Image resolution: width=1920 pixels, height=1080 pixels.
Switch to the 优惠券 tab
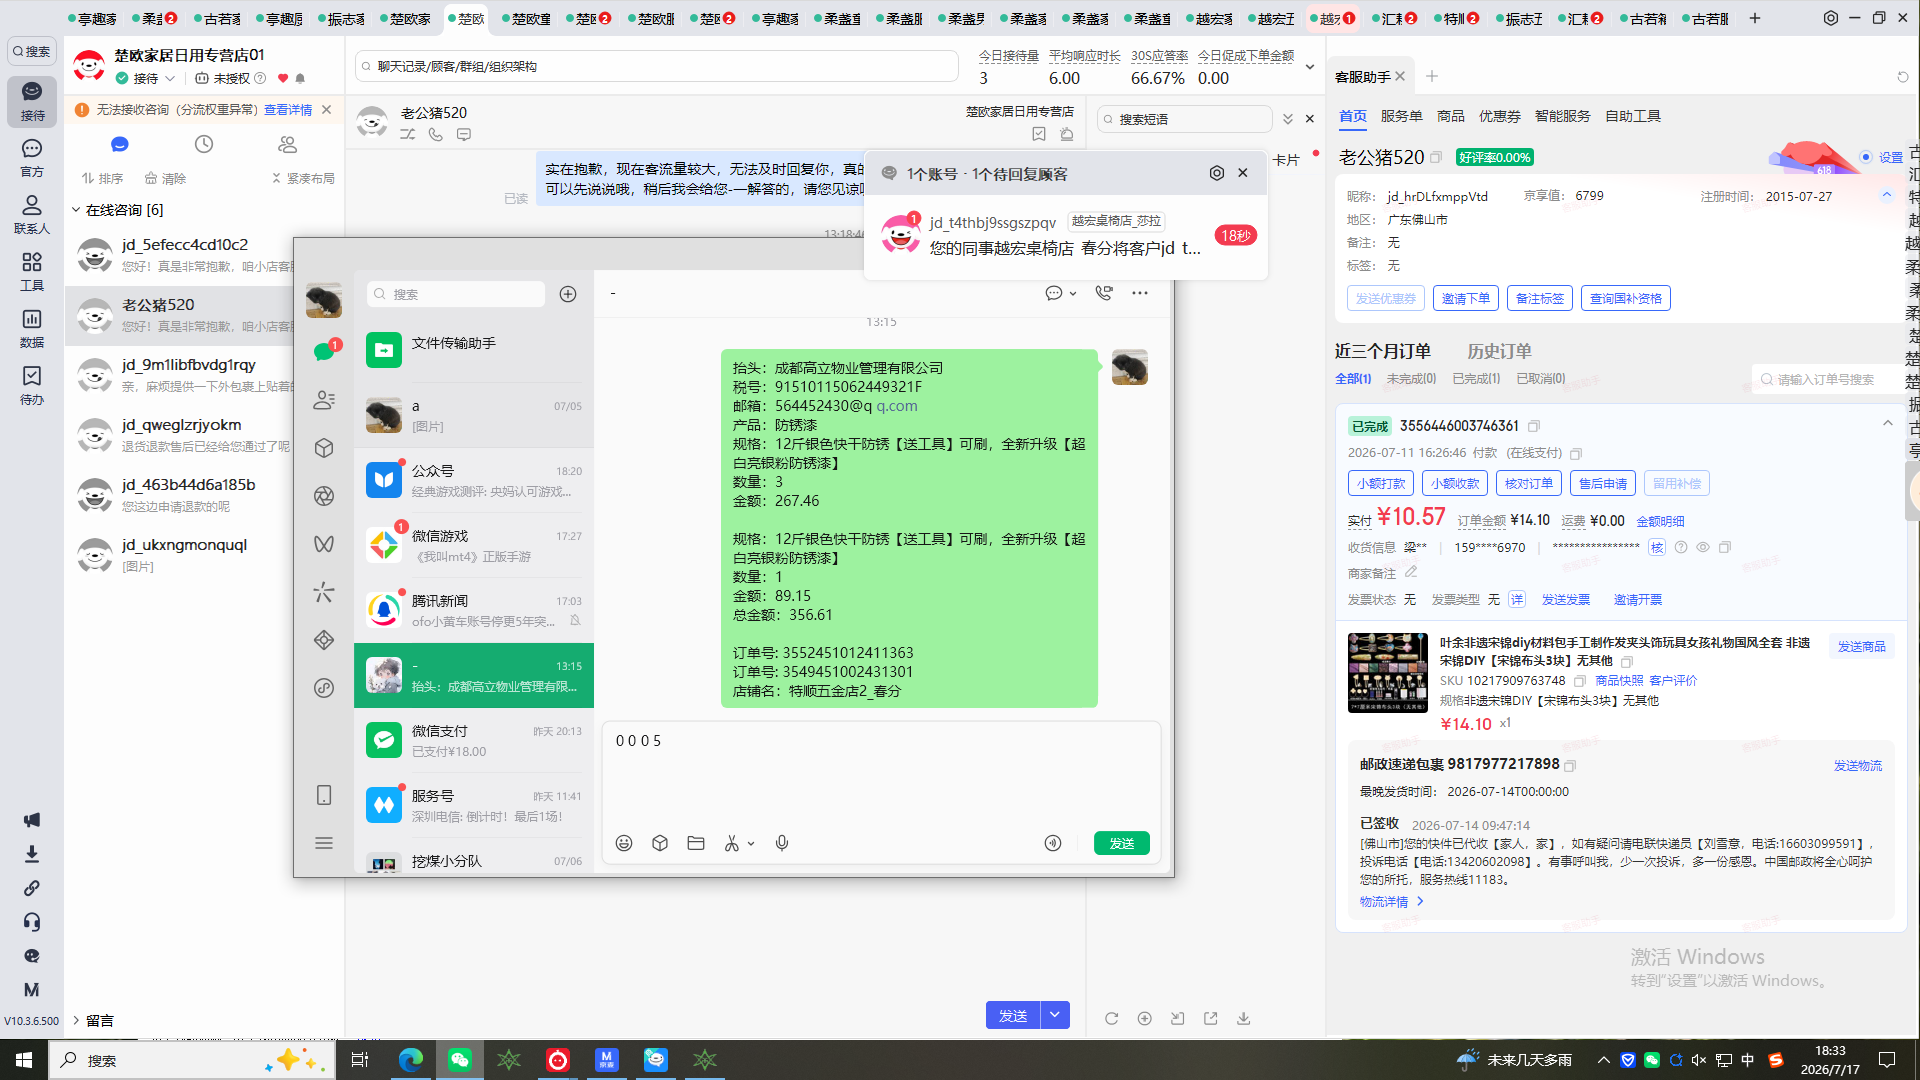click(x=1499, y=116)
